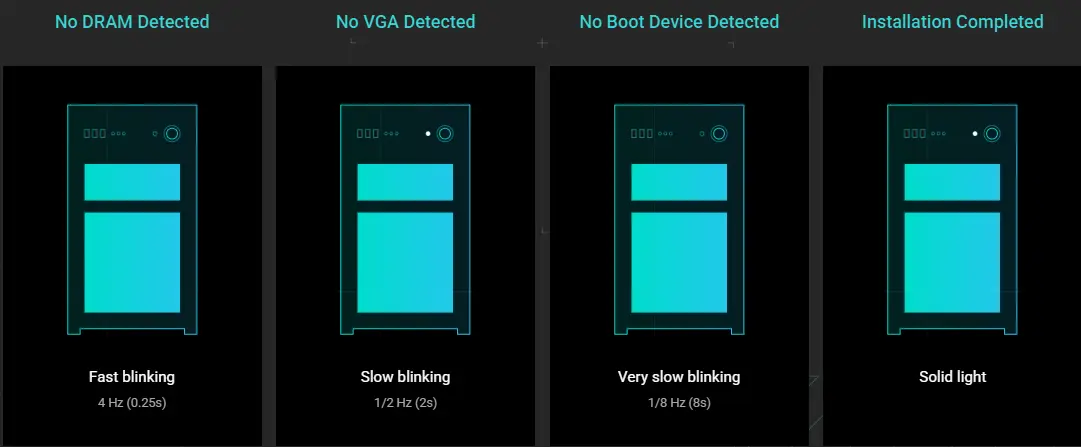Image resolution: width=1081 pixels, height=447 pixels.
Task: Click power button on No Boot Device case
Action: (719, 133)
